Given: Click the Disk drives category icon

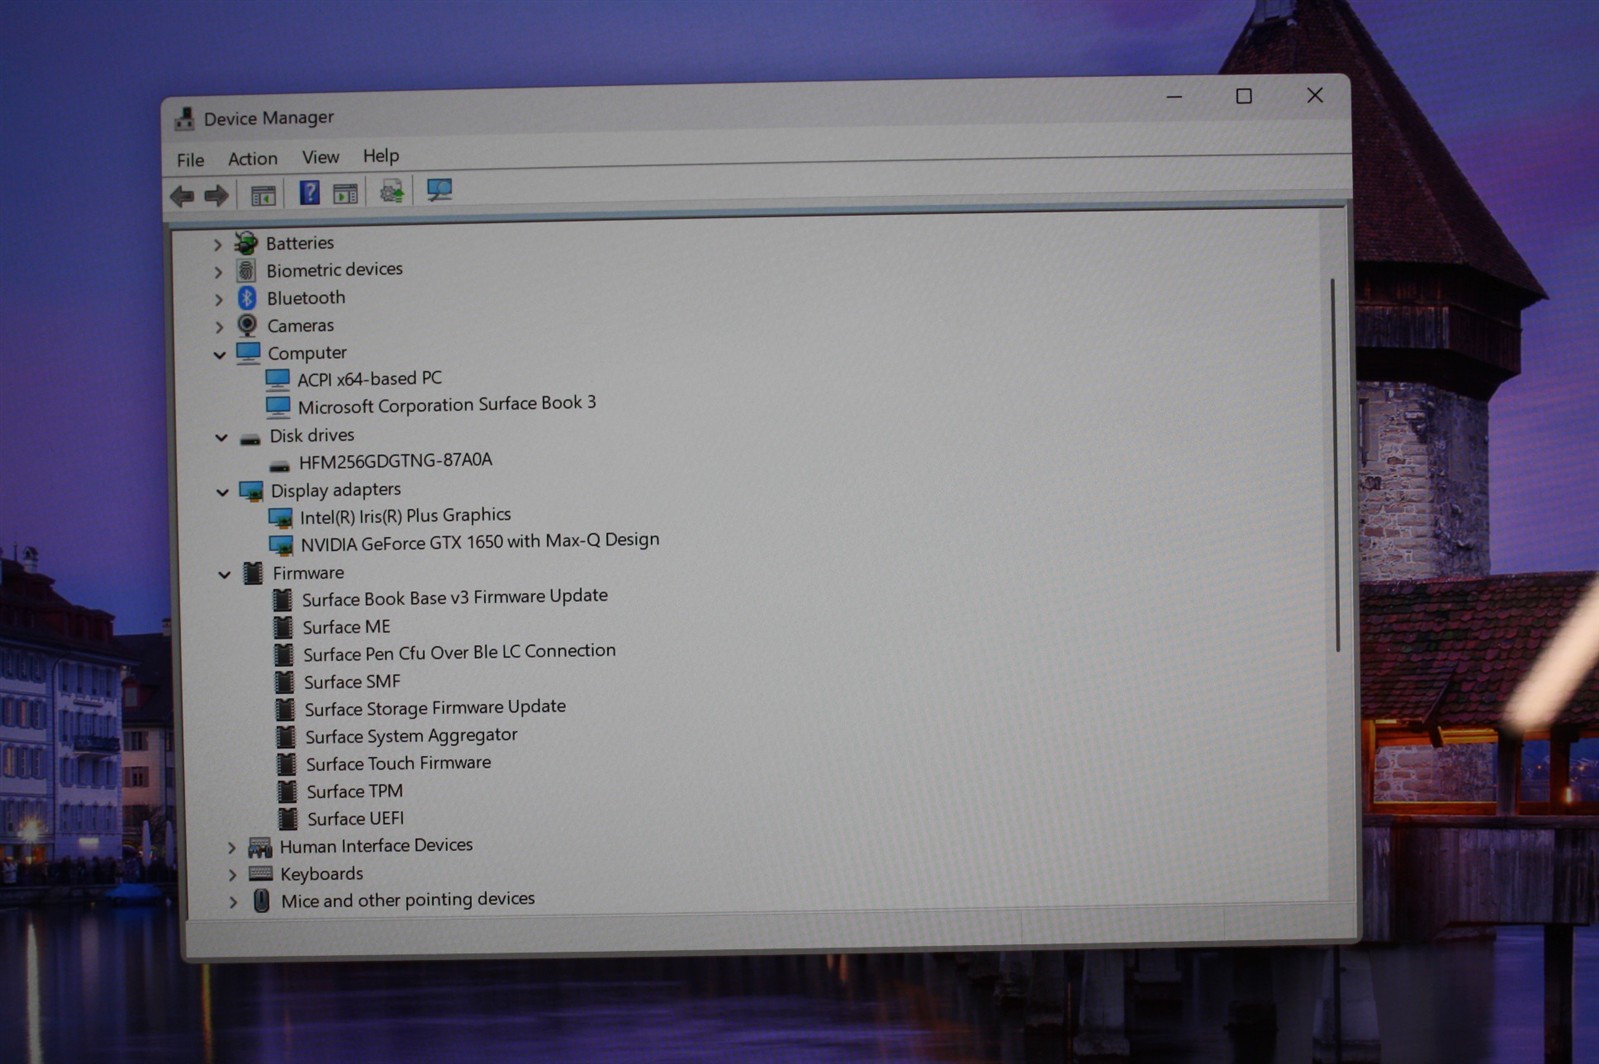Looking at the screenshot, I should (250, 437).
